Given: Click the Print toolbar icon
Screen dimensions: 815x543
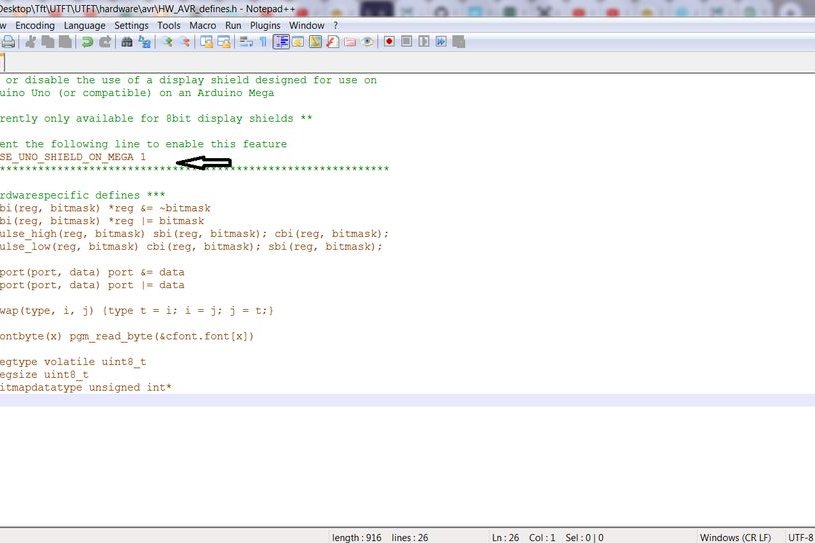Looking at the screenshot, I should coord(8,42).
